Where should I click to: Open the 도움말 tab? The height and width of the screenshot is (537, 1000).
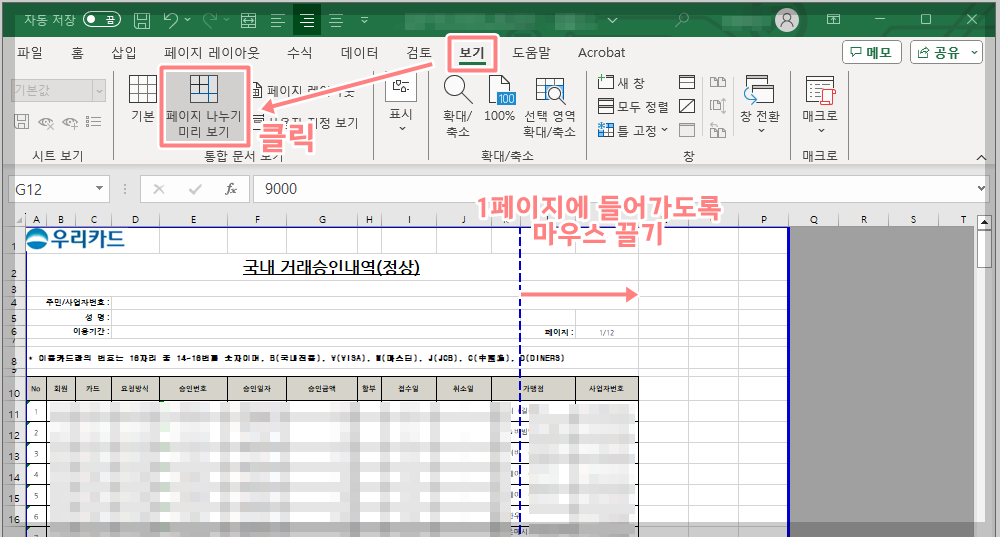tap(532, 52)
